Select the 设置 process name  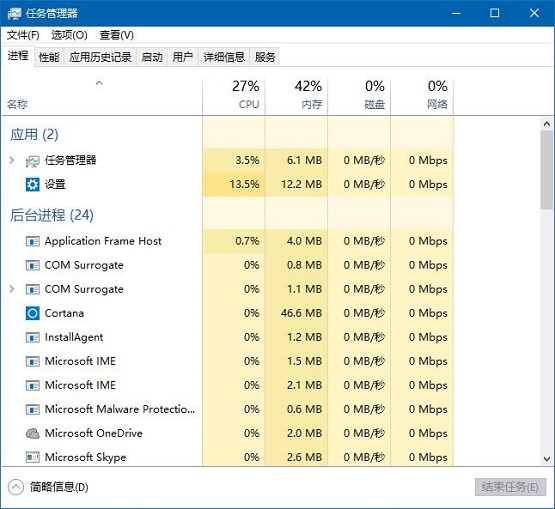click(x=55, y=184)
